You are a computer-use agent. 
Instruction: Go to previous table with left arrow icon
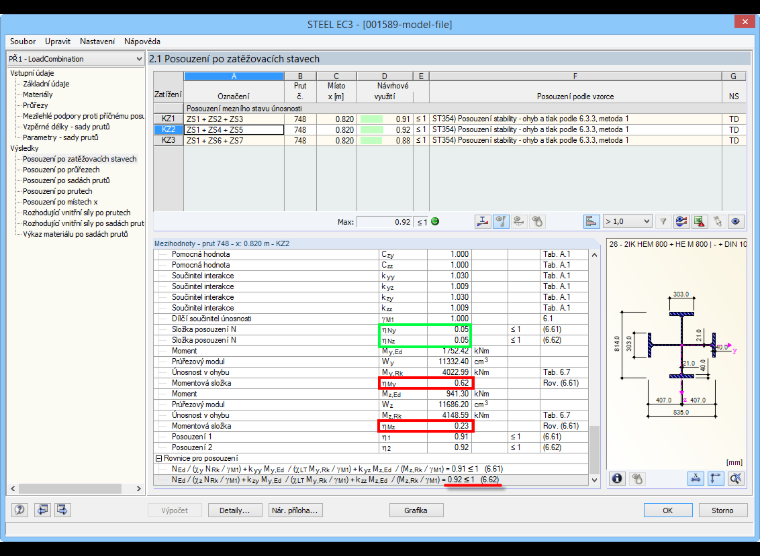[42, 510]
